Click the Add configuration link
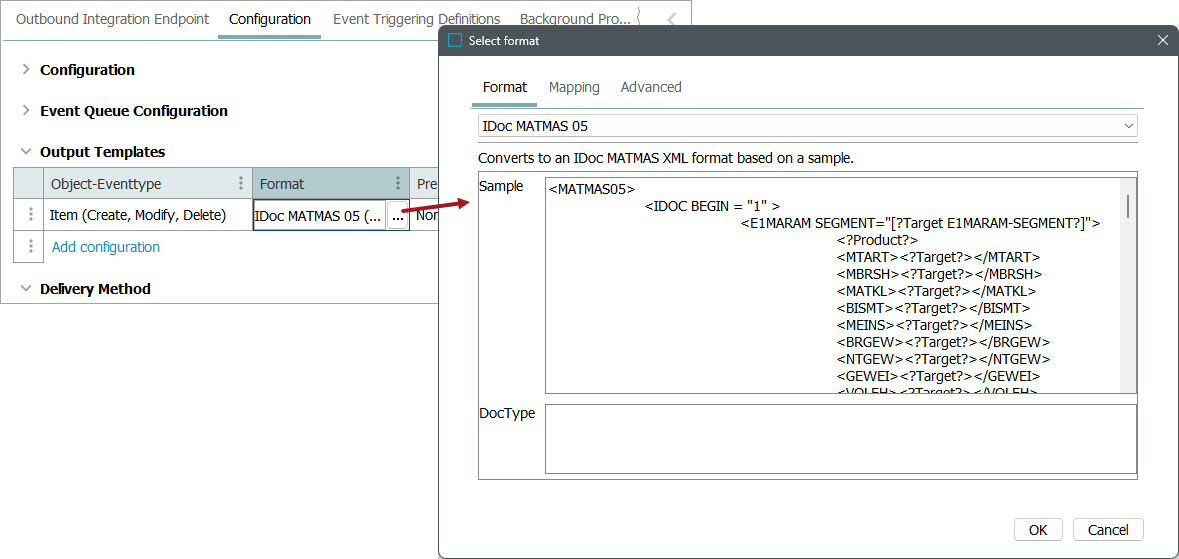The height and width of the screenshot is (559, 1179). point(106,247)
